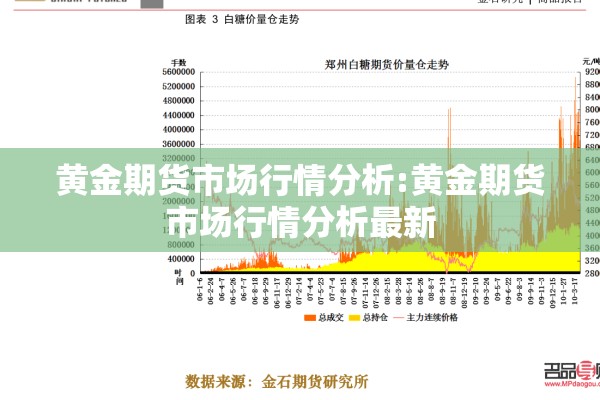Click the 08-2-15 date label
This screenshot has width=600, height=400.
[x=387, y=291]
